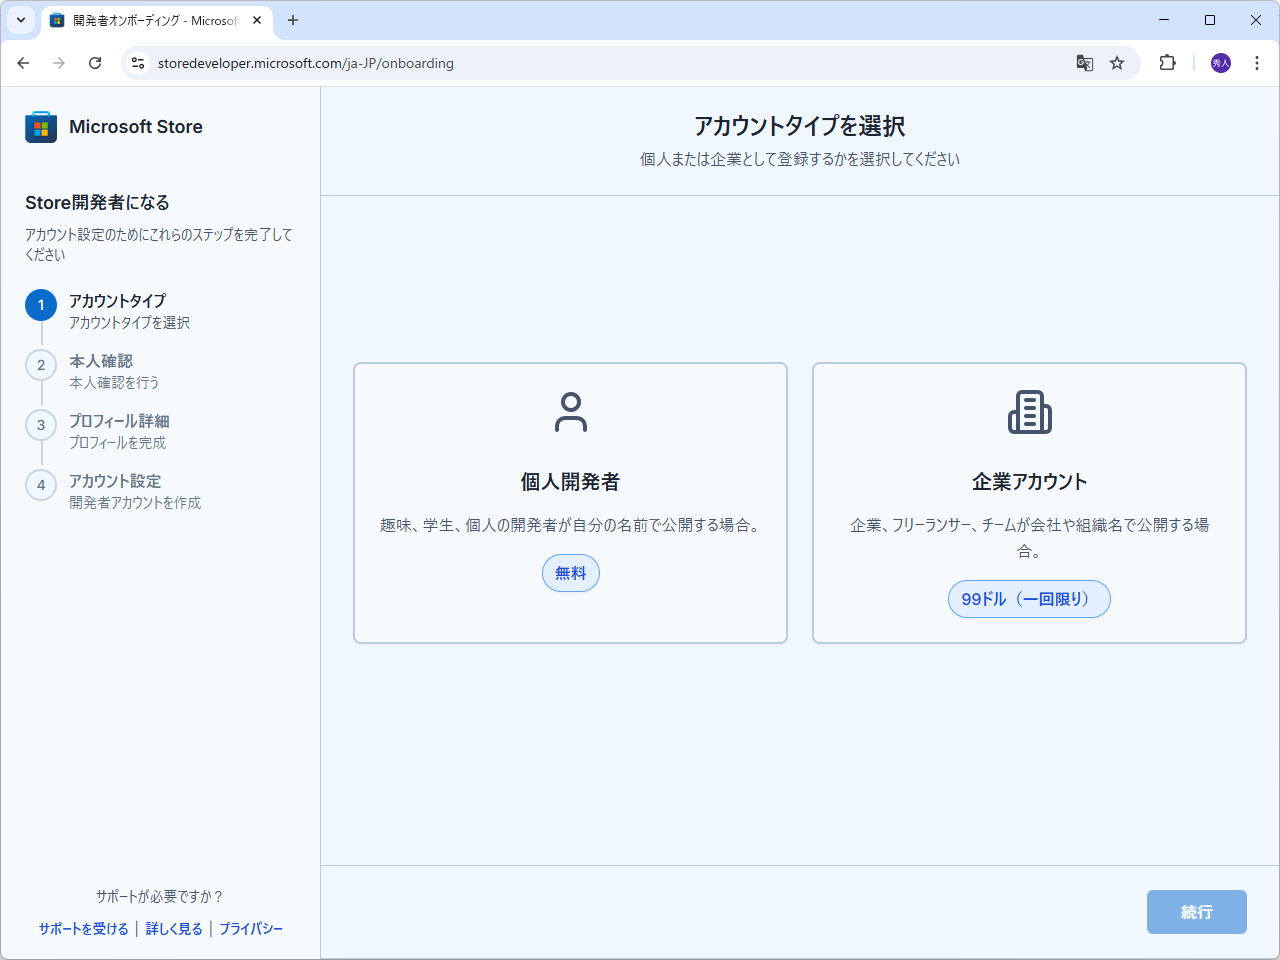Click the page reload icon
Image resolution: width=1280 pixels, height=960 pixels.
[x=95, y=63]
